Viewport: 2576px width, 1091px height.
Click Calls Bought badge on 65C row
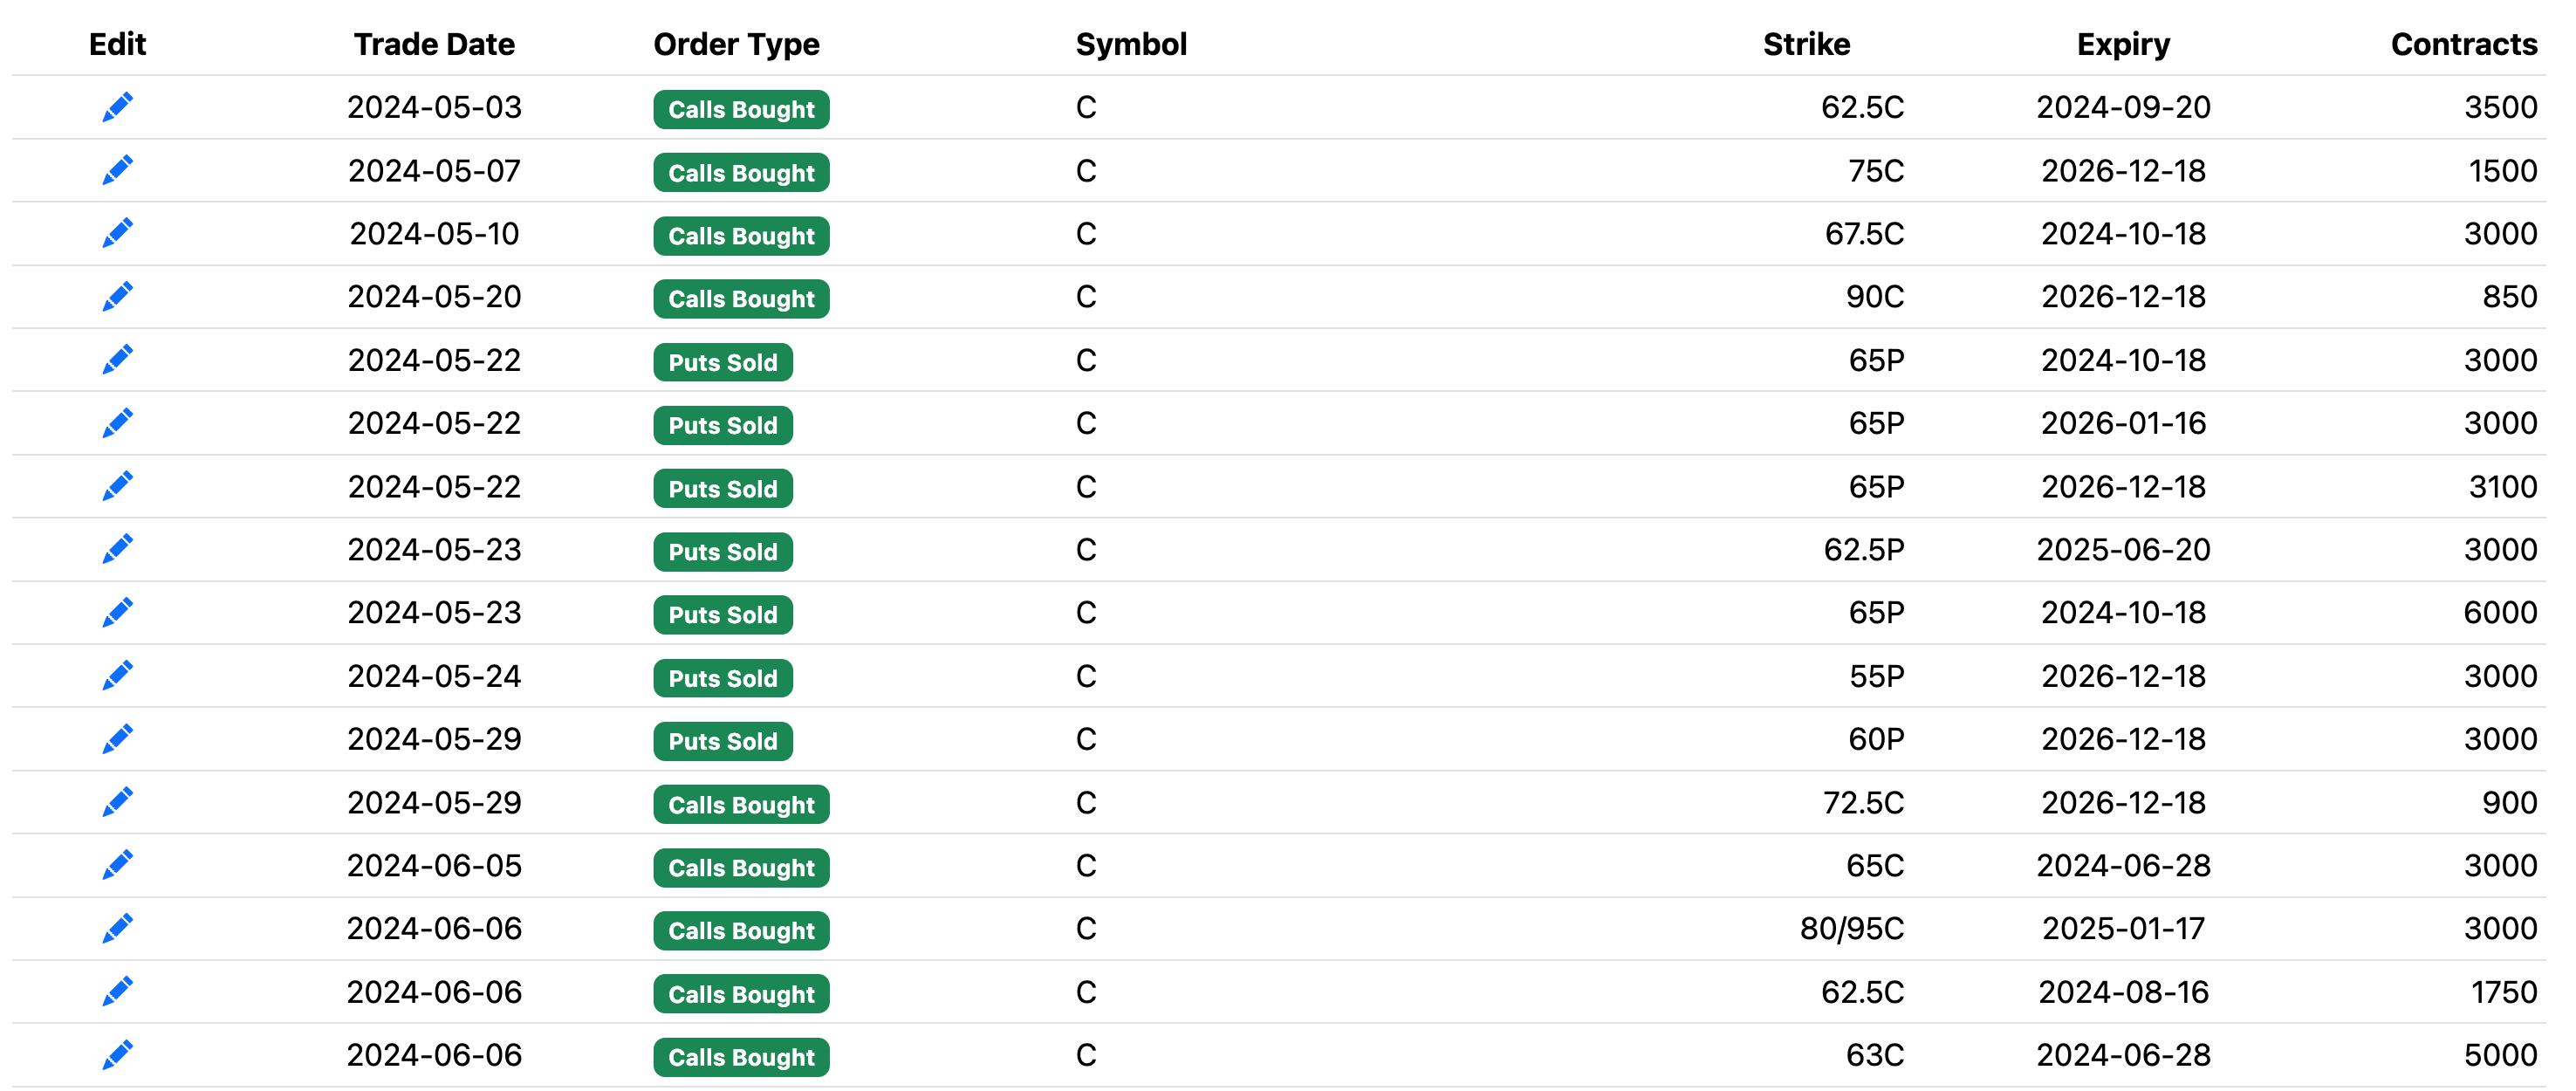741,868
